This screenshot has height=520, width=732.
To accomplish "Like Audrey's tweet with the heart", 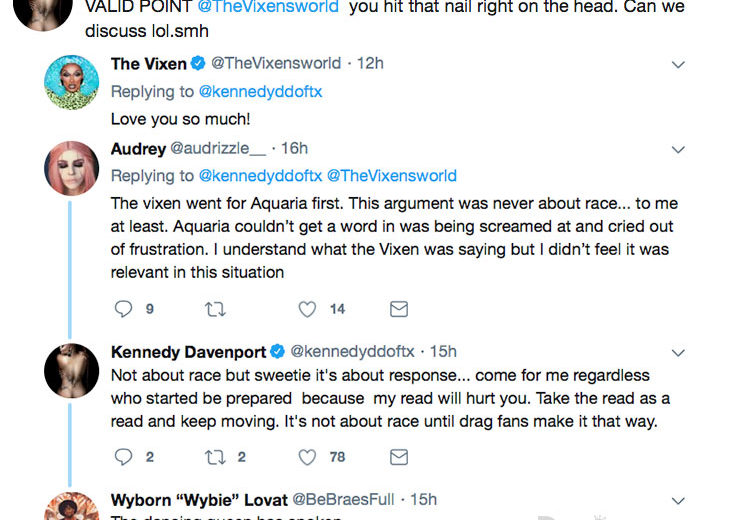I will [x=308, y=309].
